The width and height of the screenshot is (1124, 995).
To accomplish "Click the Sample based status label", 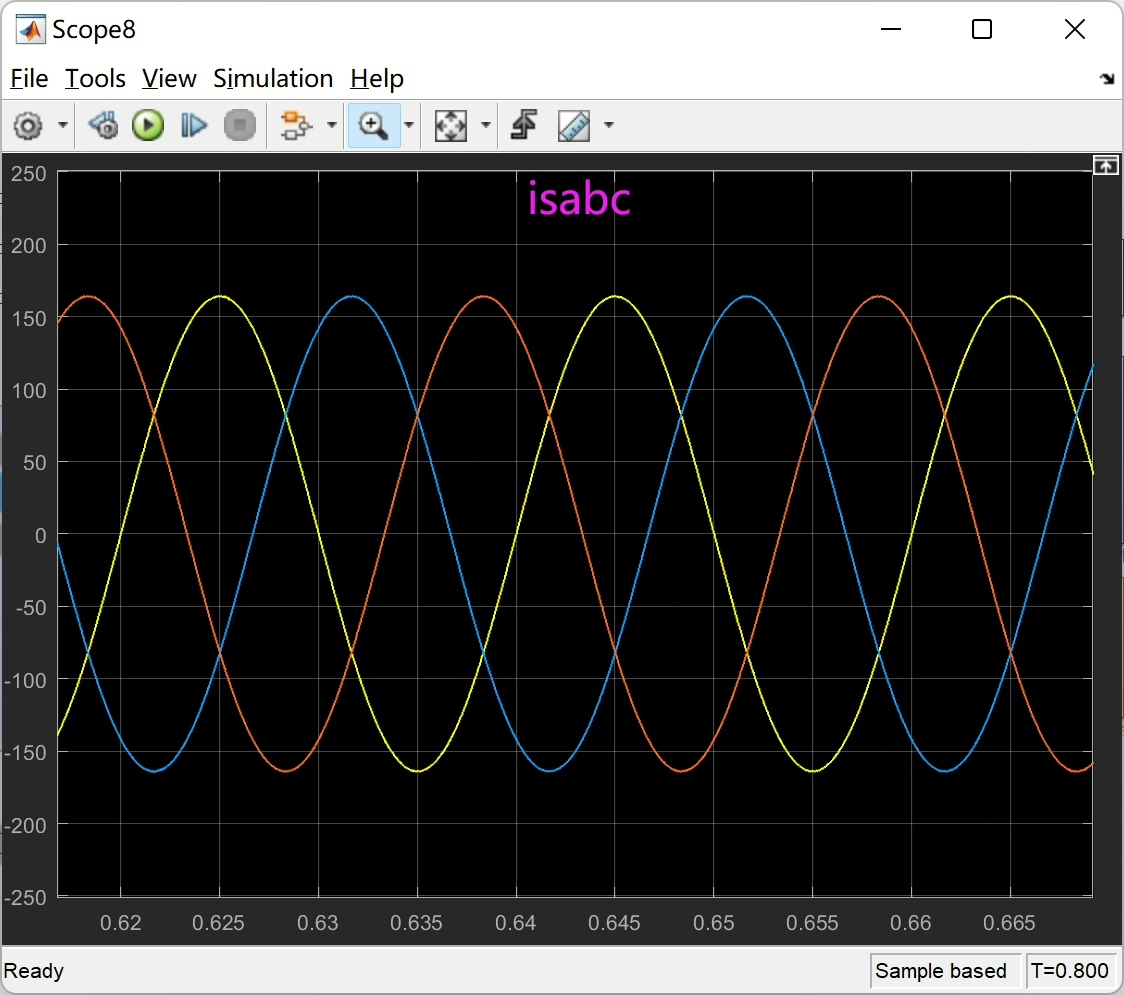I will (x=941, y=971).
